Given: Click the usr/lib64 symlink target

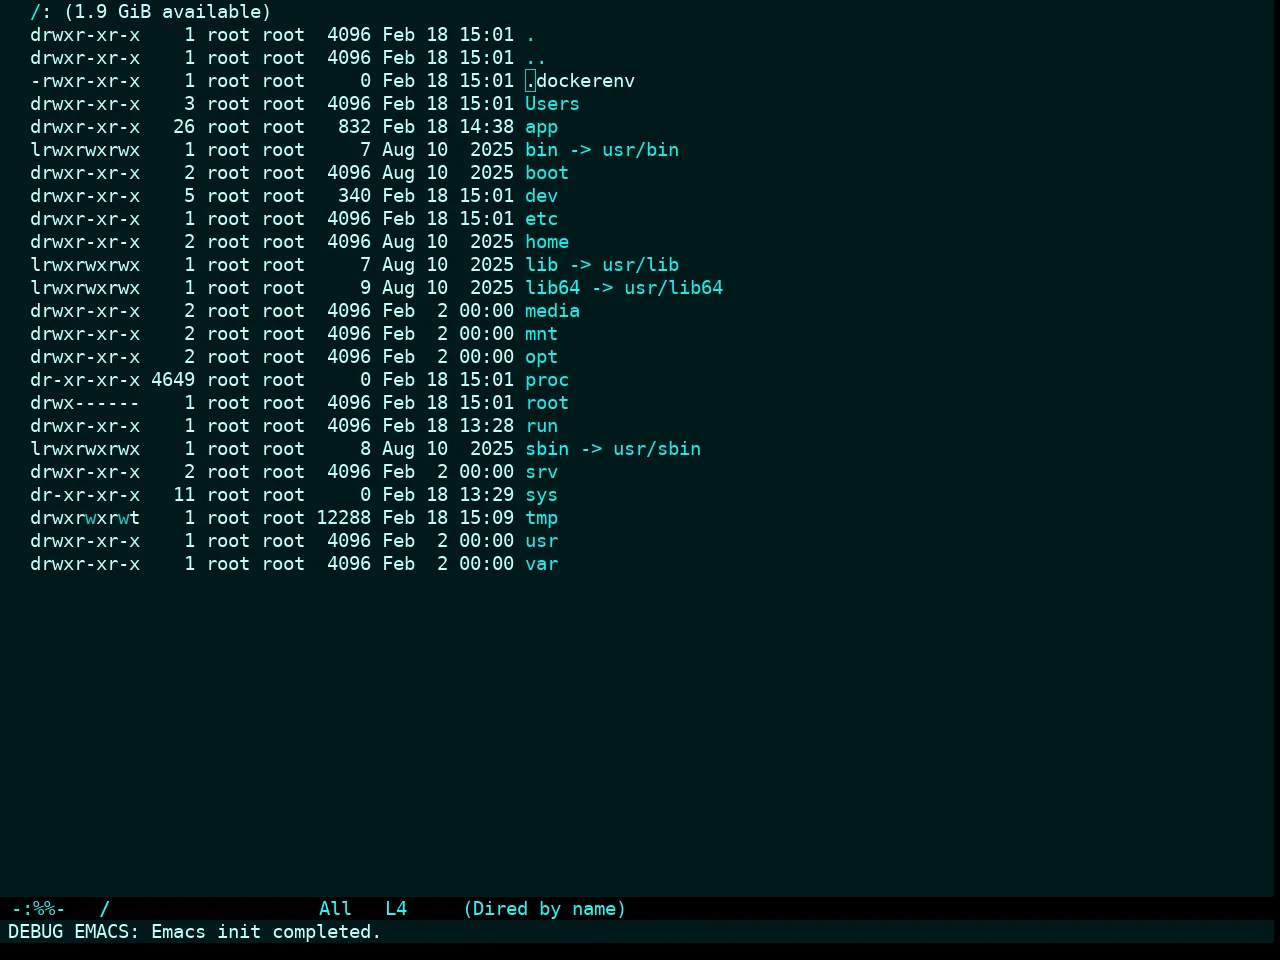Looking at the screenshot, I should [x=673, y=288].
